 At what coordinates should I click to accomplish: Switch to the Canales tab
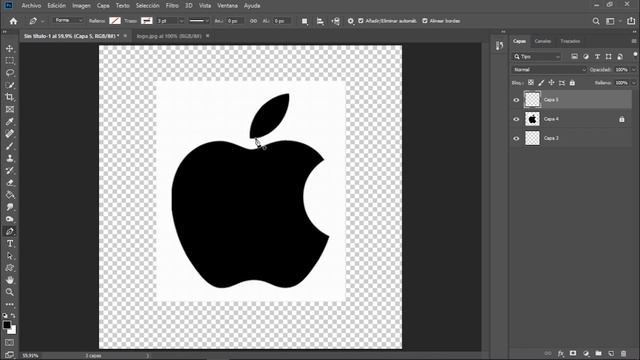[542, 41]
